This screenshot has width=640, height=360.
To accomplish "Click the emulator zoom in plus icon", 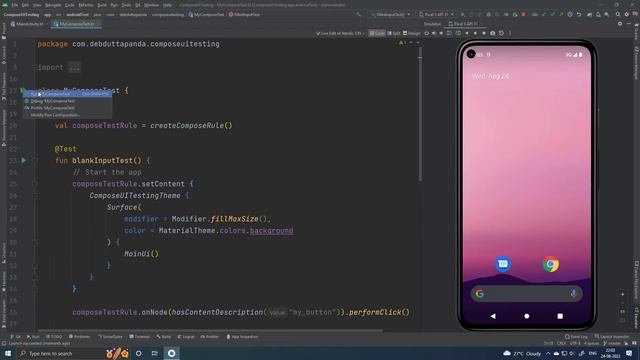I will [622, 294].
